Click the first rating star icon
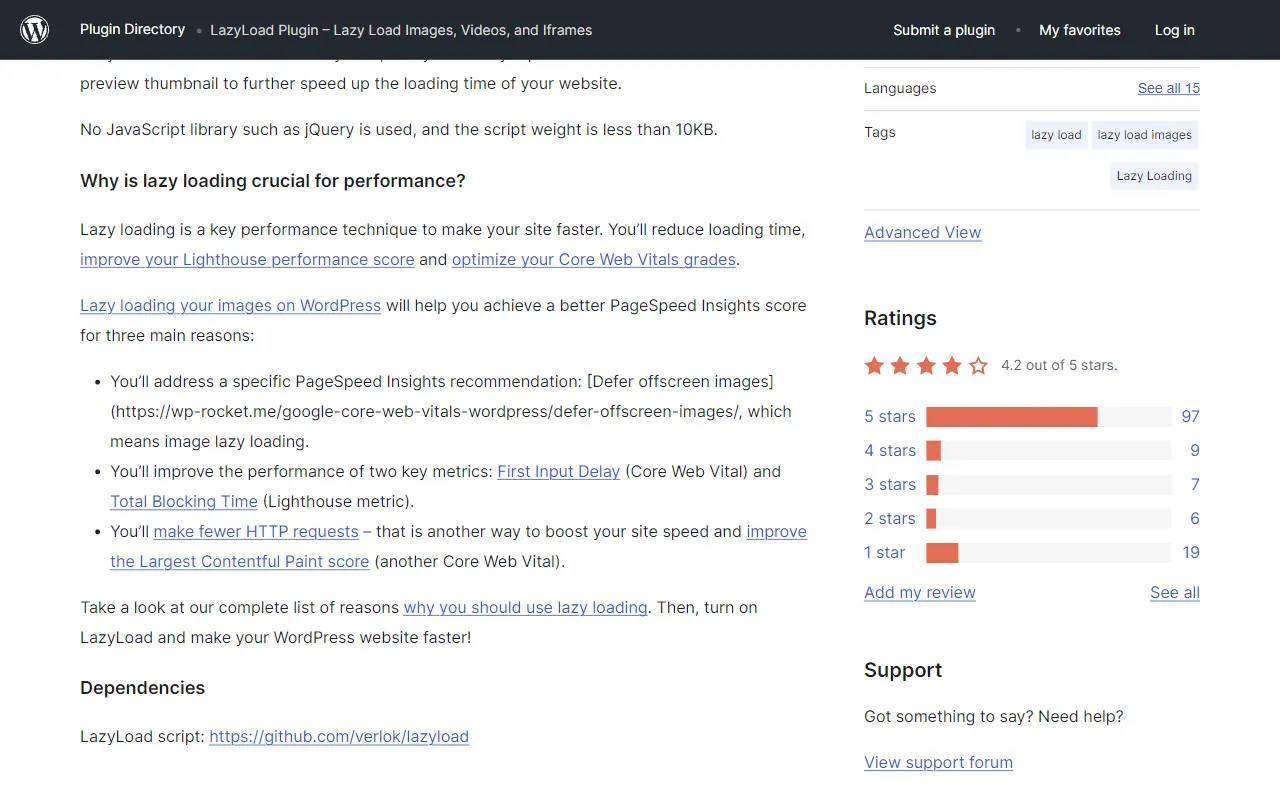The height and width of the screenshot is (800, 1280). (875, 366)
